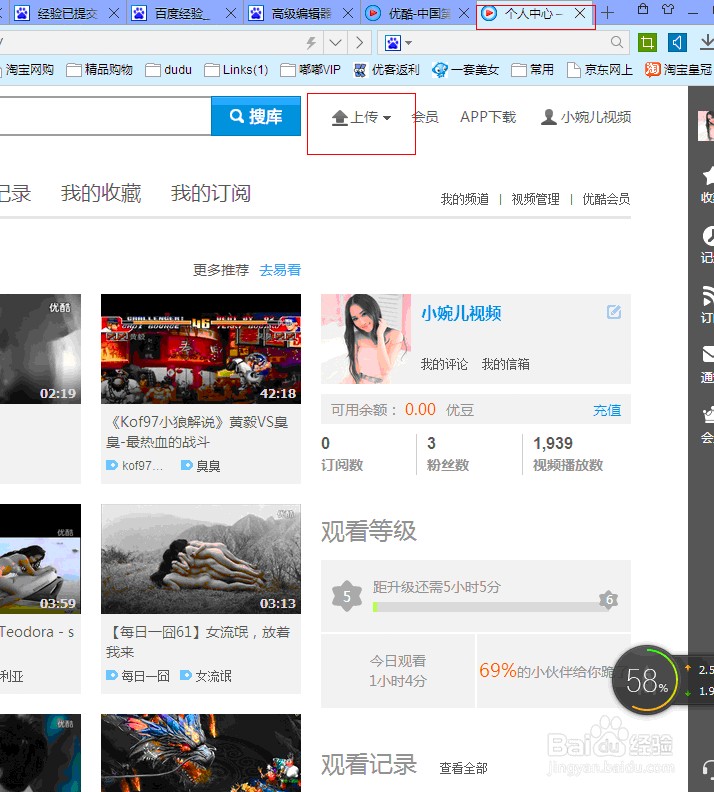Open 我的评论 link
This screenshot has width=714, height=792.
444,364
